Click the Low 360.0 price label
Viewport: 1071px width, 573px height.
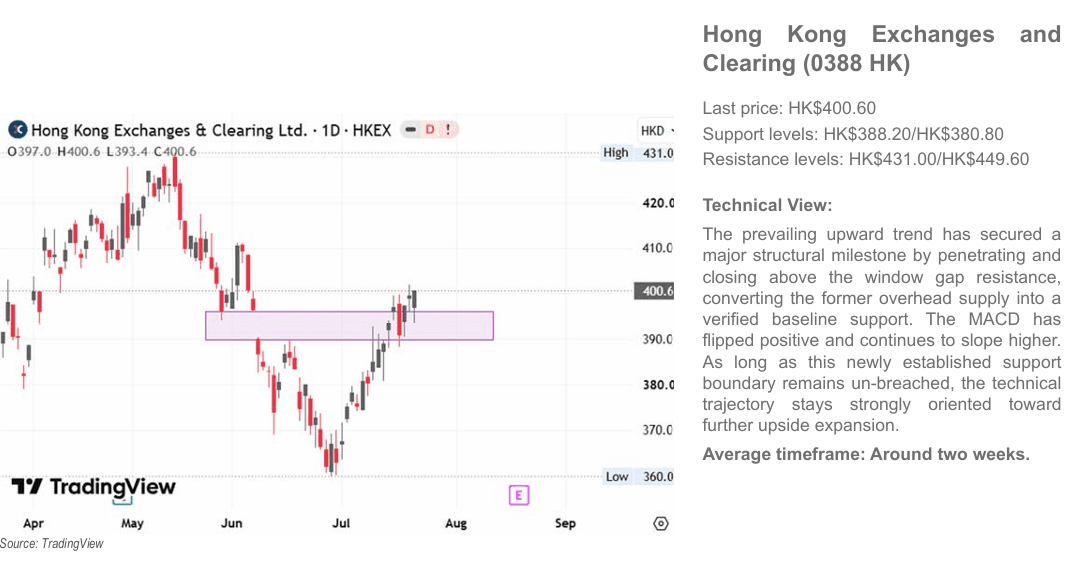639,477
